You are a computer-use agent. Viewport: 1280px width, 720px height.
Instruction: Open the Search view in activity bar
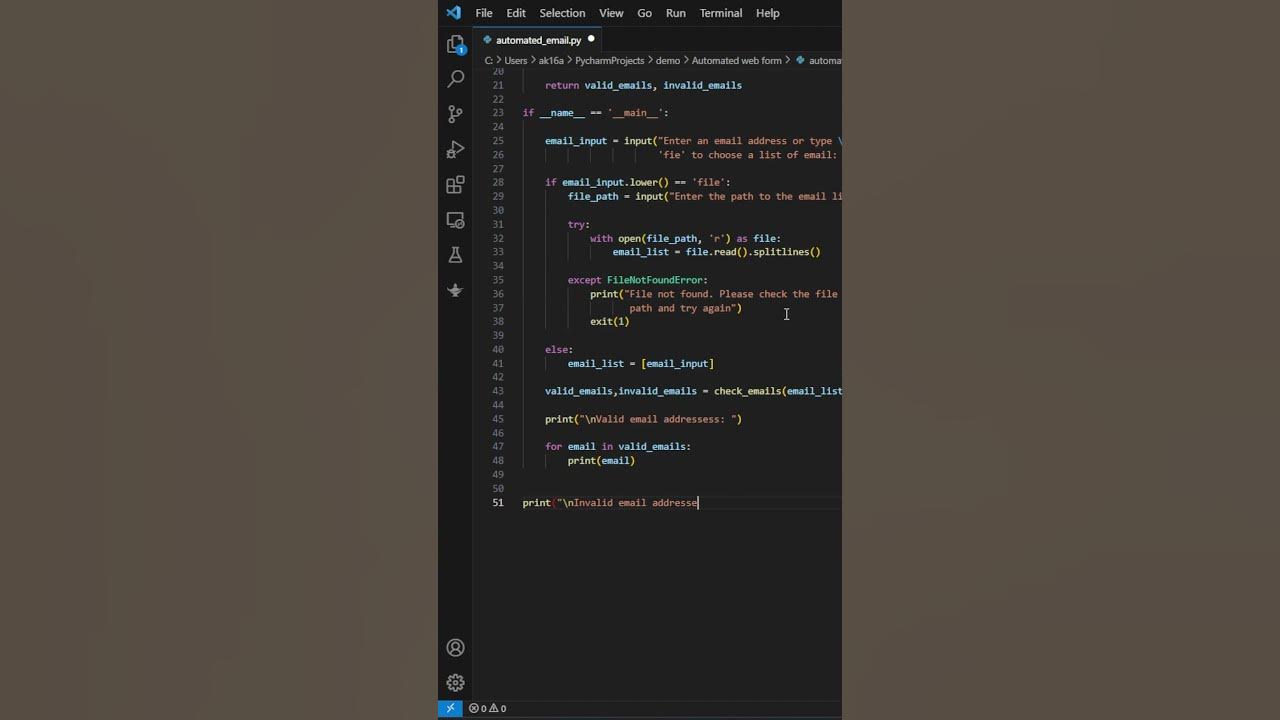pos(455,78)
